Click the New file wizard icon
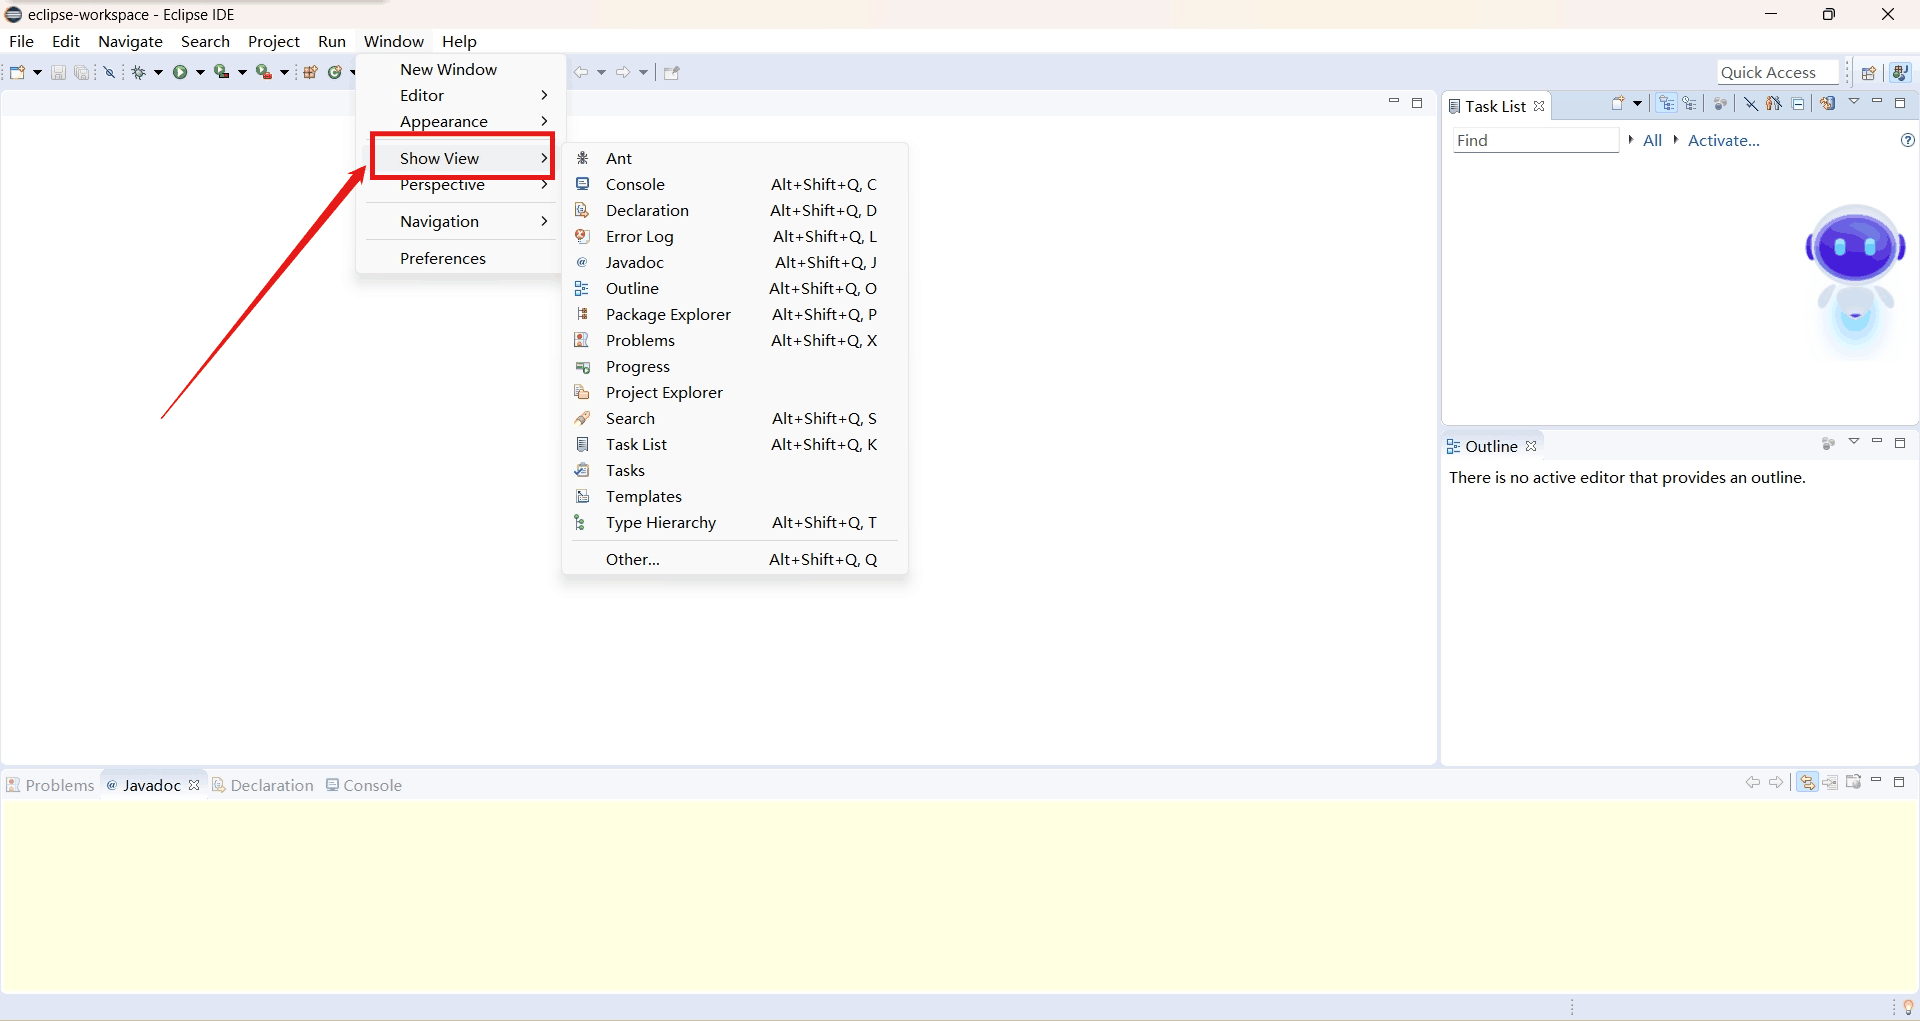Image resolution: width=1920 pixels, height=1021 pixels. click(17, 72)
